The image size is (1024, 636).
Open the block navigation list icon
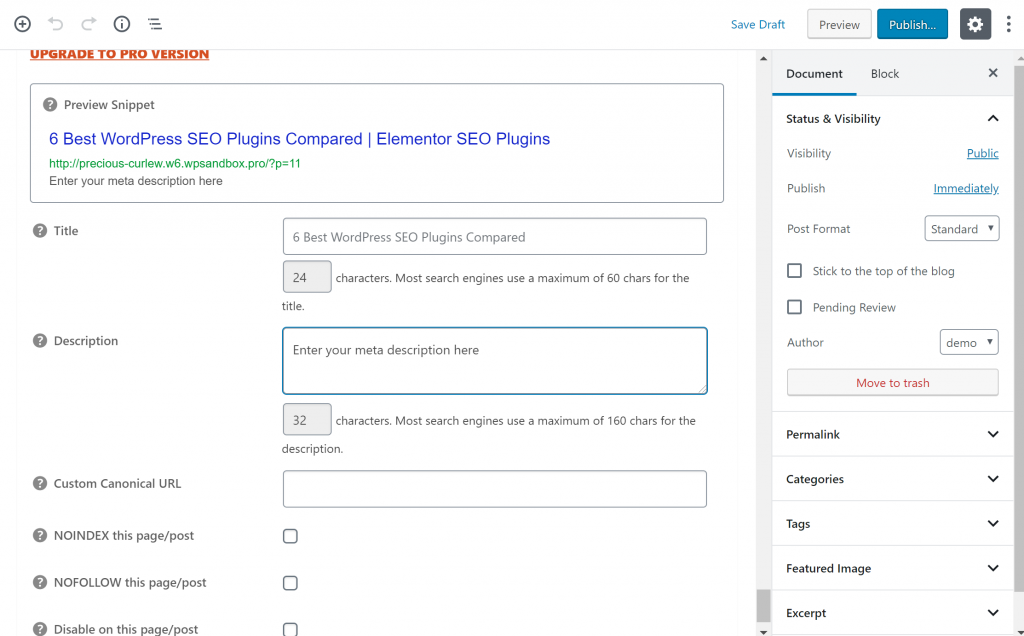pyautogui.click(x=155, y=24)
